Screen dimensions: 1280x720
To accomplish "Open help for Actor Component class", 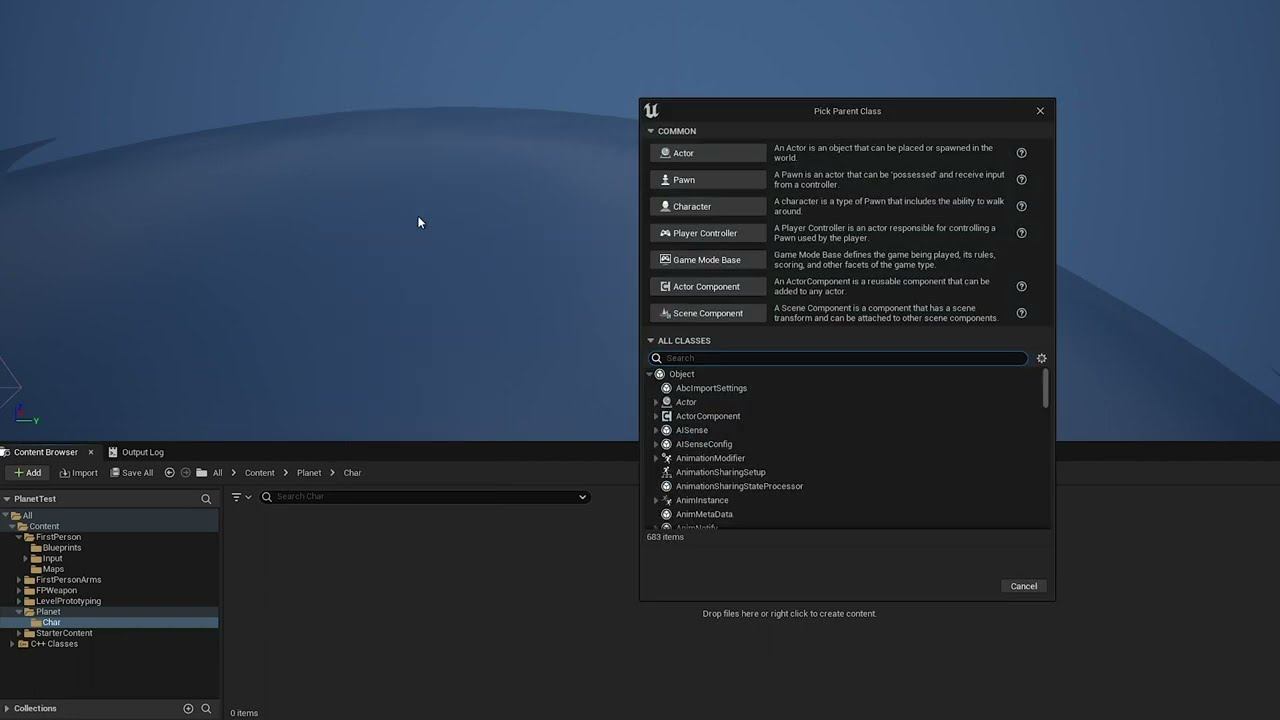I will coord(1022,287).
